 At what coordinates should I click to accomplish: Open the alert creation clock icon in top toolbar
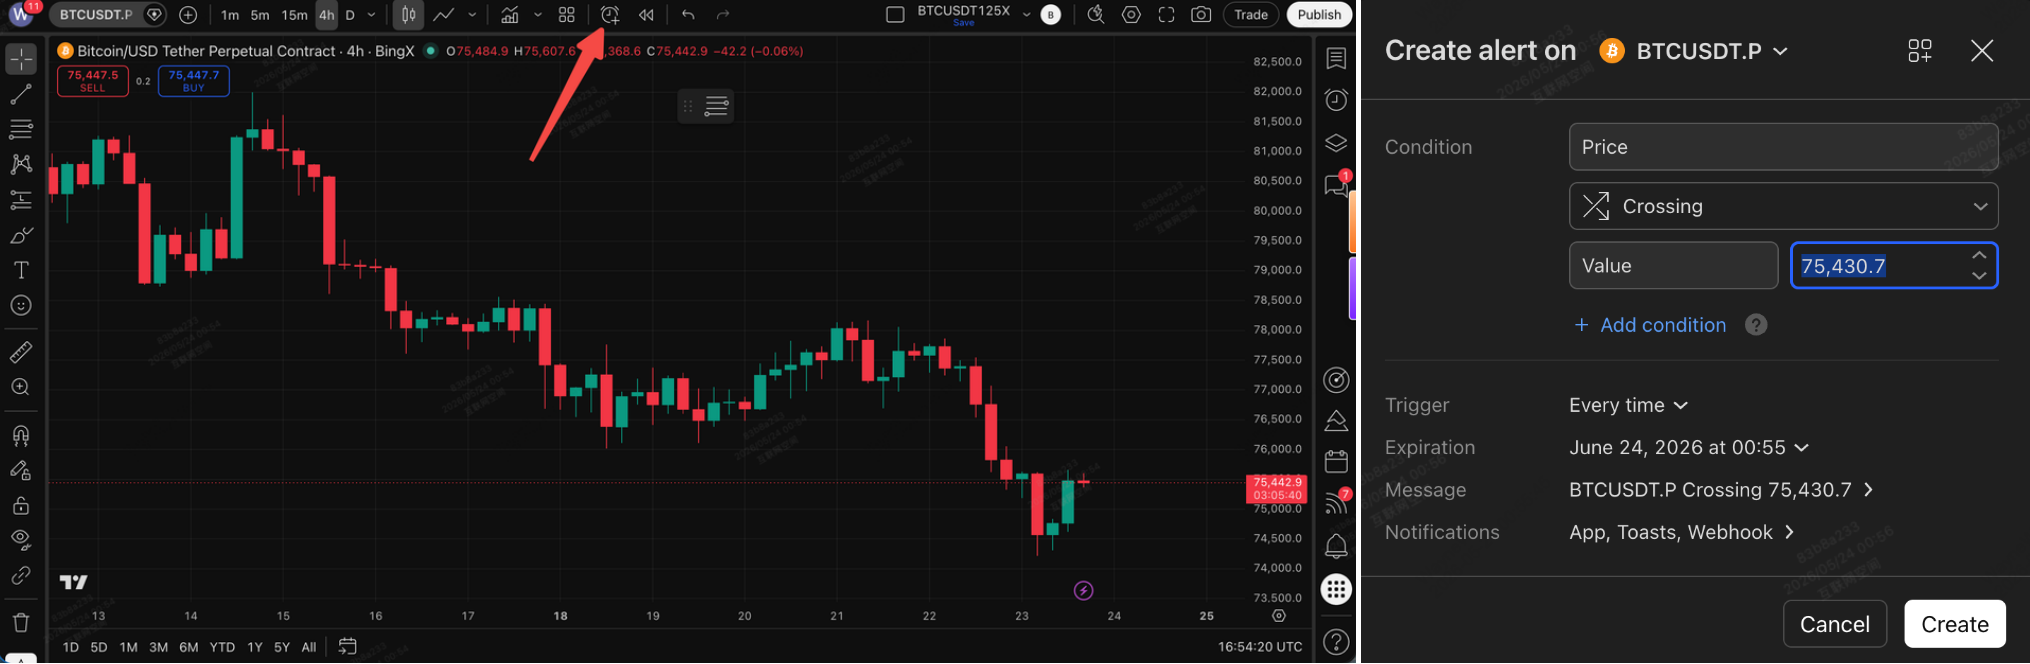610,15
